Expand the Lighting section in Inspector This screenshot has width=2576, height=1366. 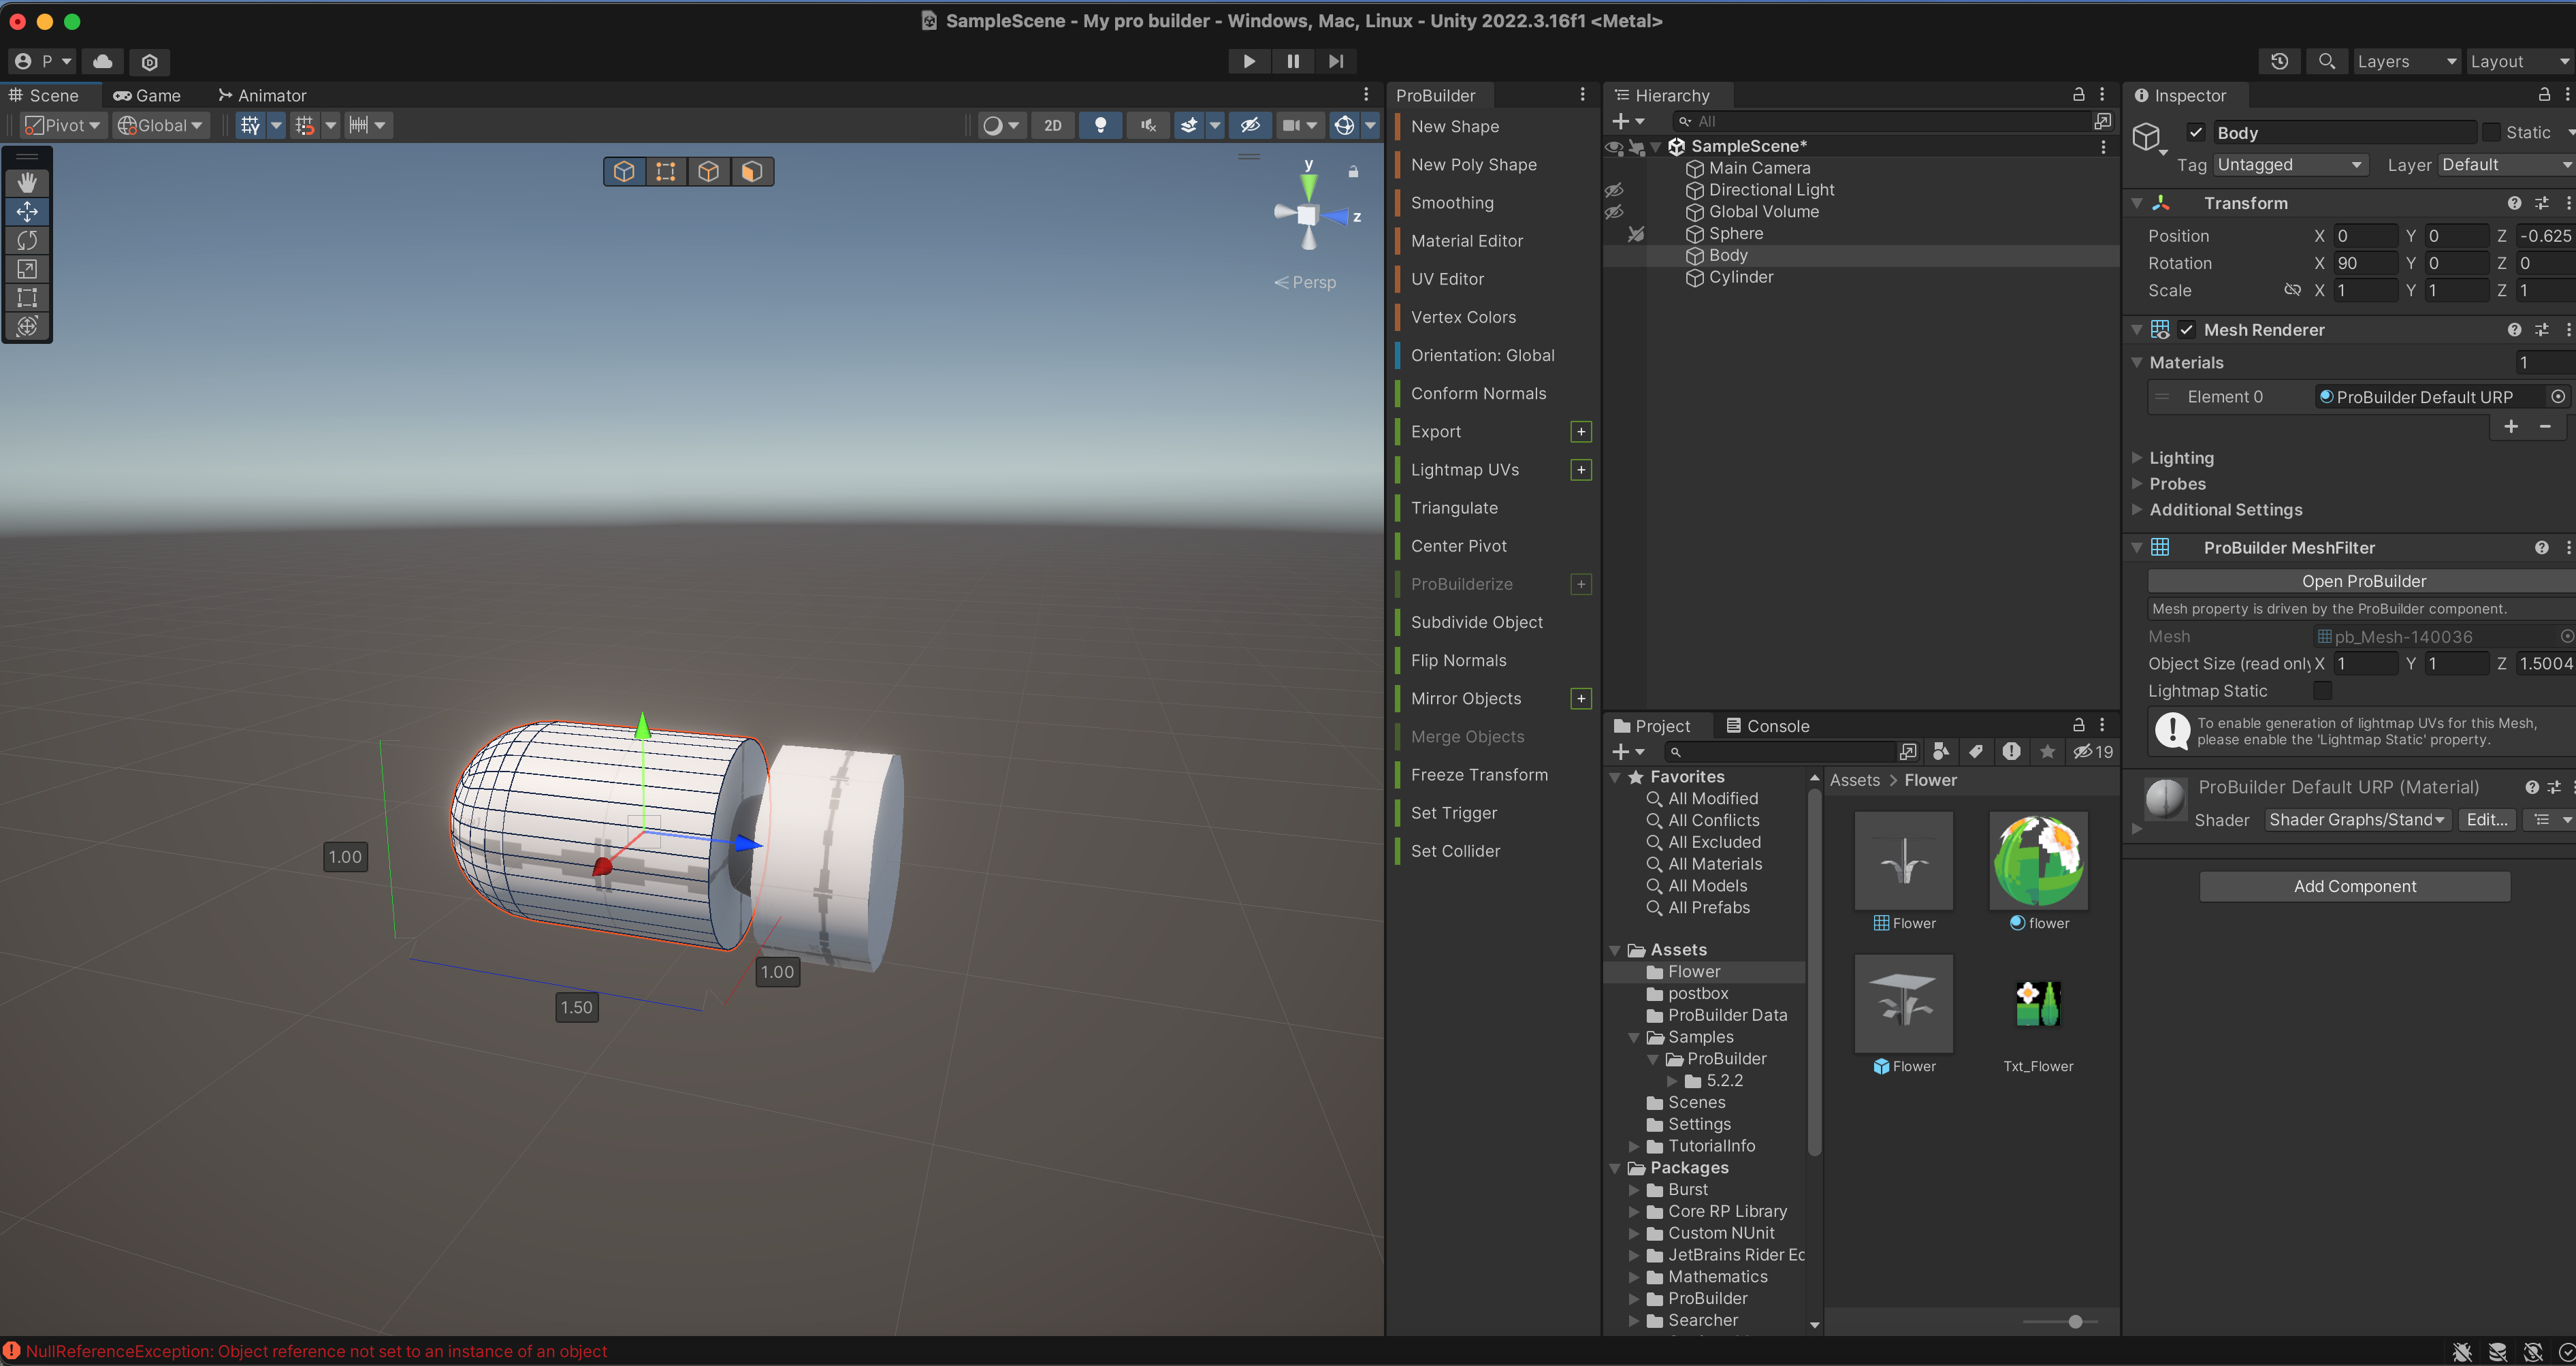pos(2181,458)
